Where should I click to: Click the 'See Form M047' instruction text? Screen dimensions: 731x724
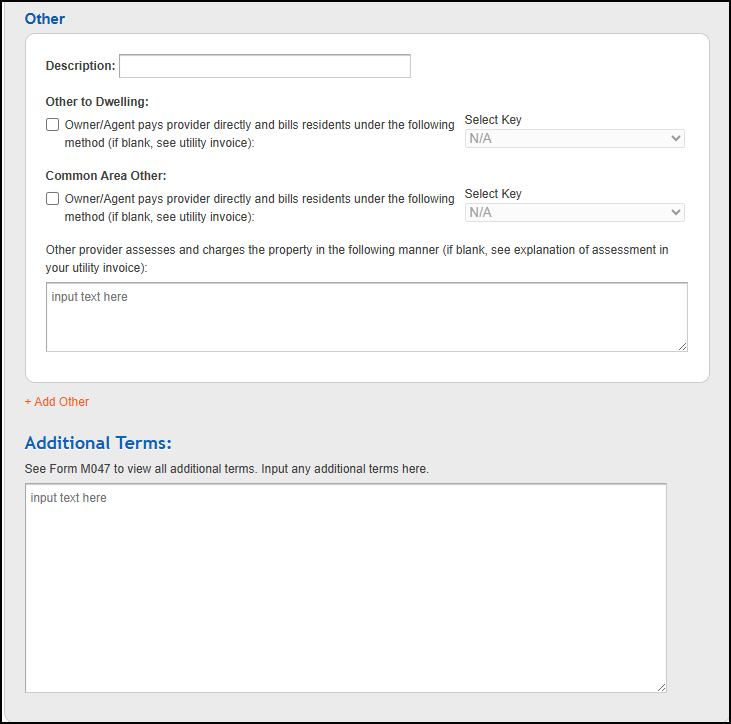227,469
